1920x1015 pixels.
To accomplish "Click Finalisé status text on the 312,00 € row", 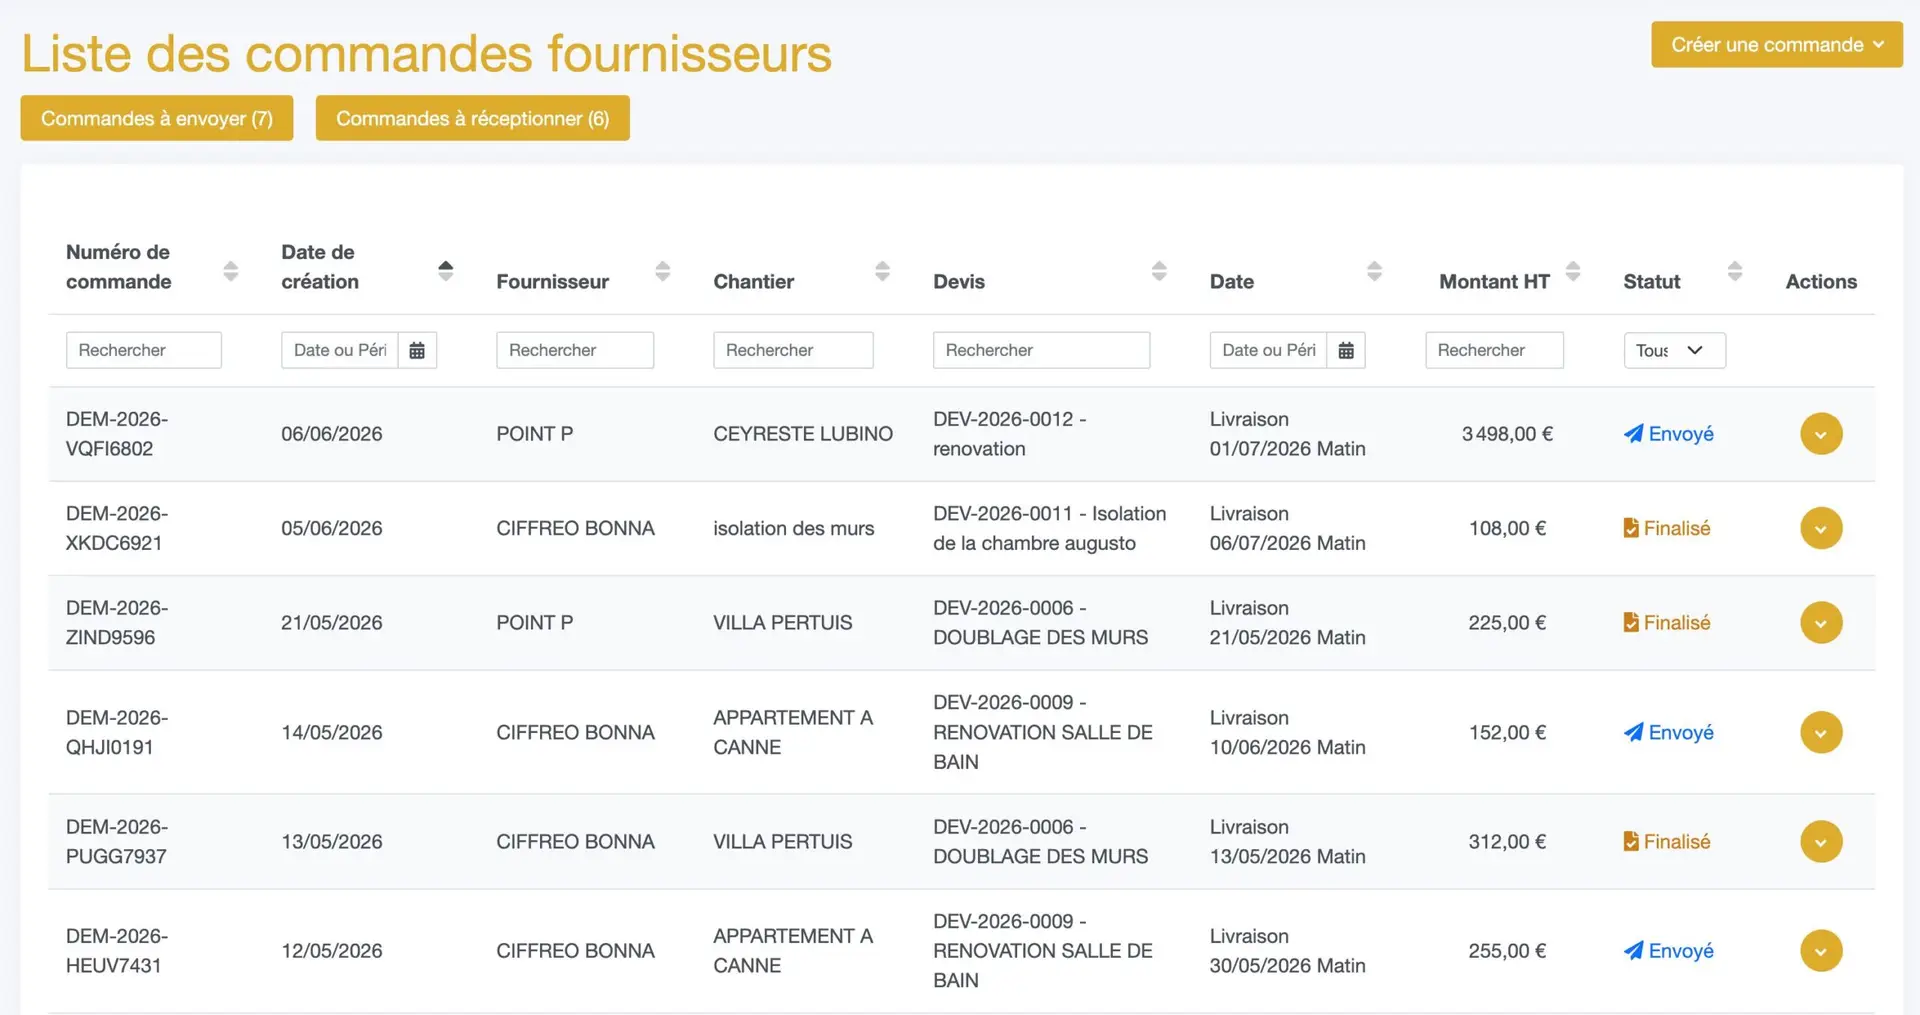I will [x=1677, y=841].
